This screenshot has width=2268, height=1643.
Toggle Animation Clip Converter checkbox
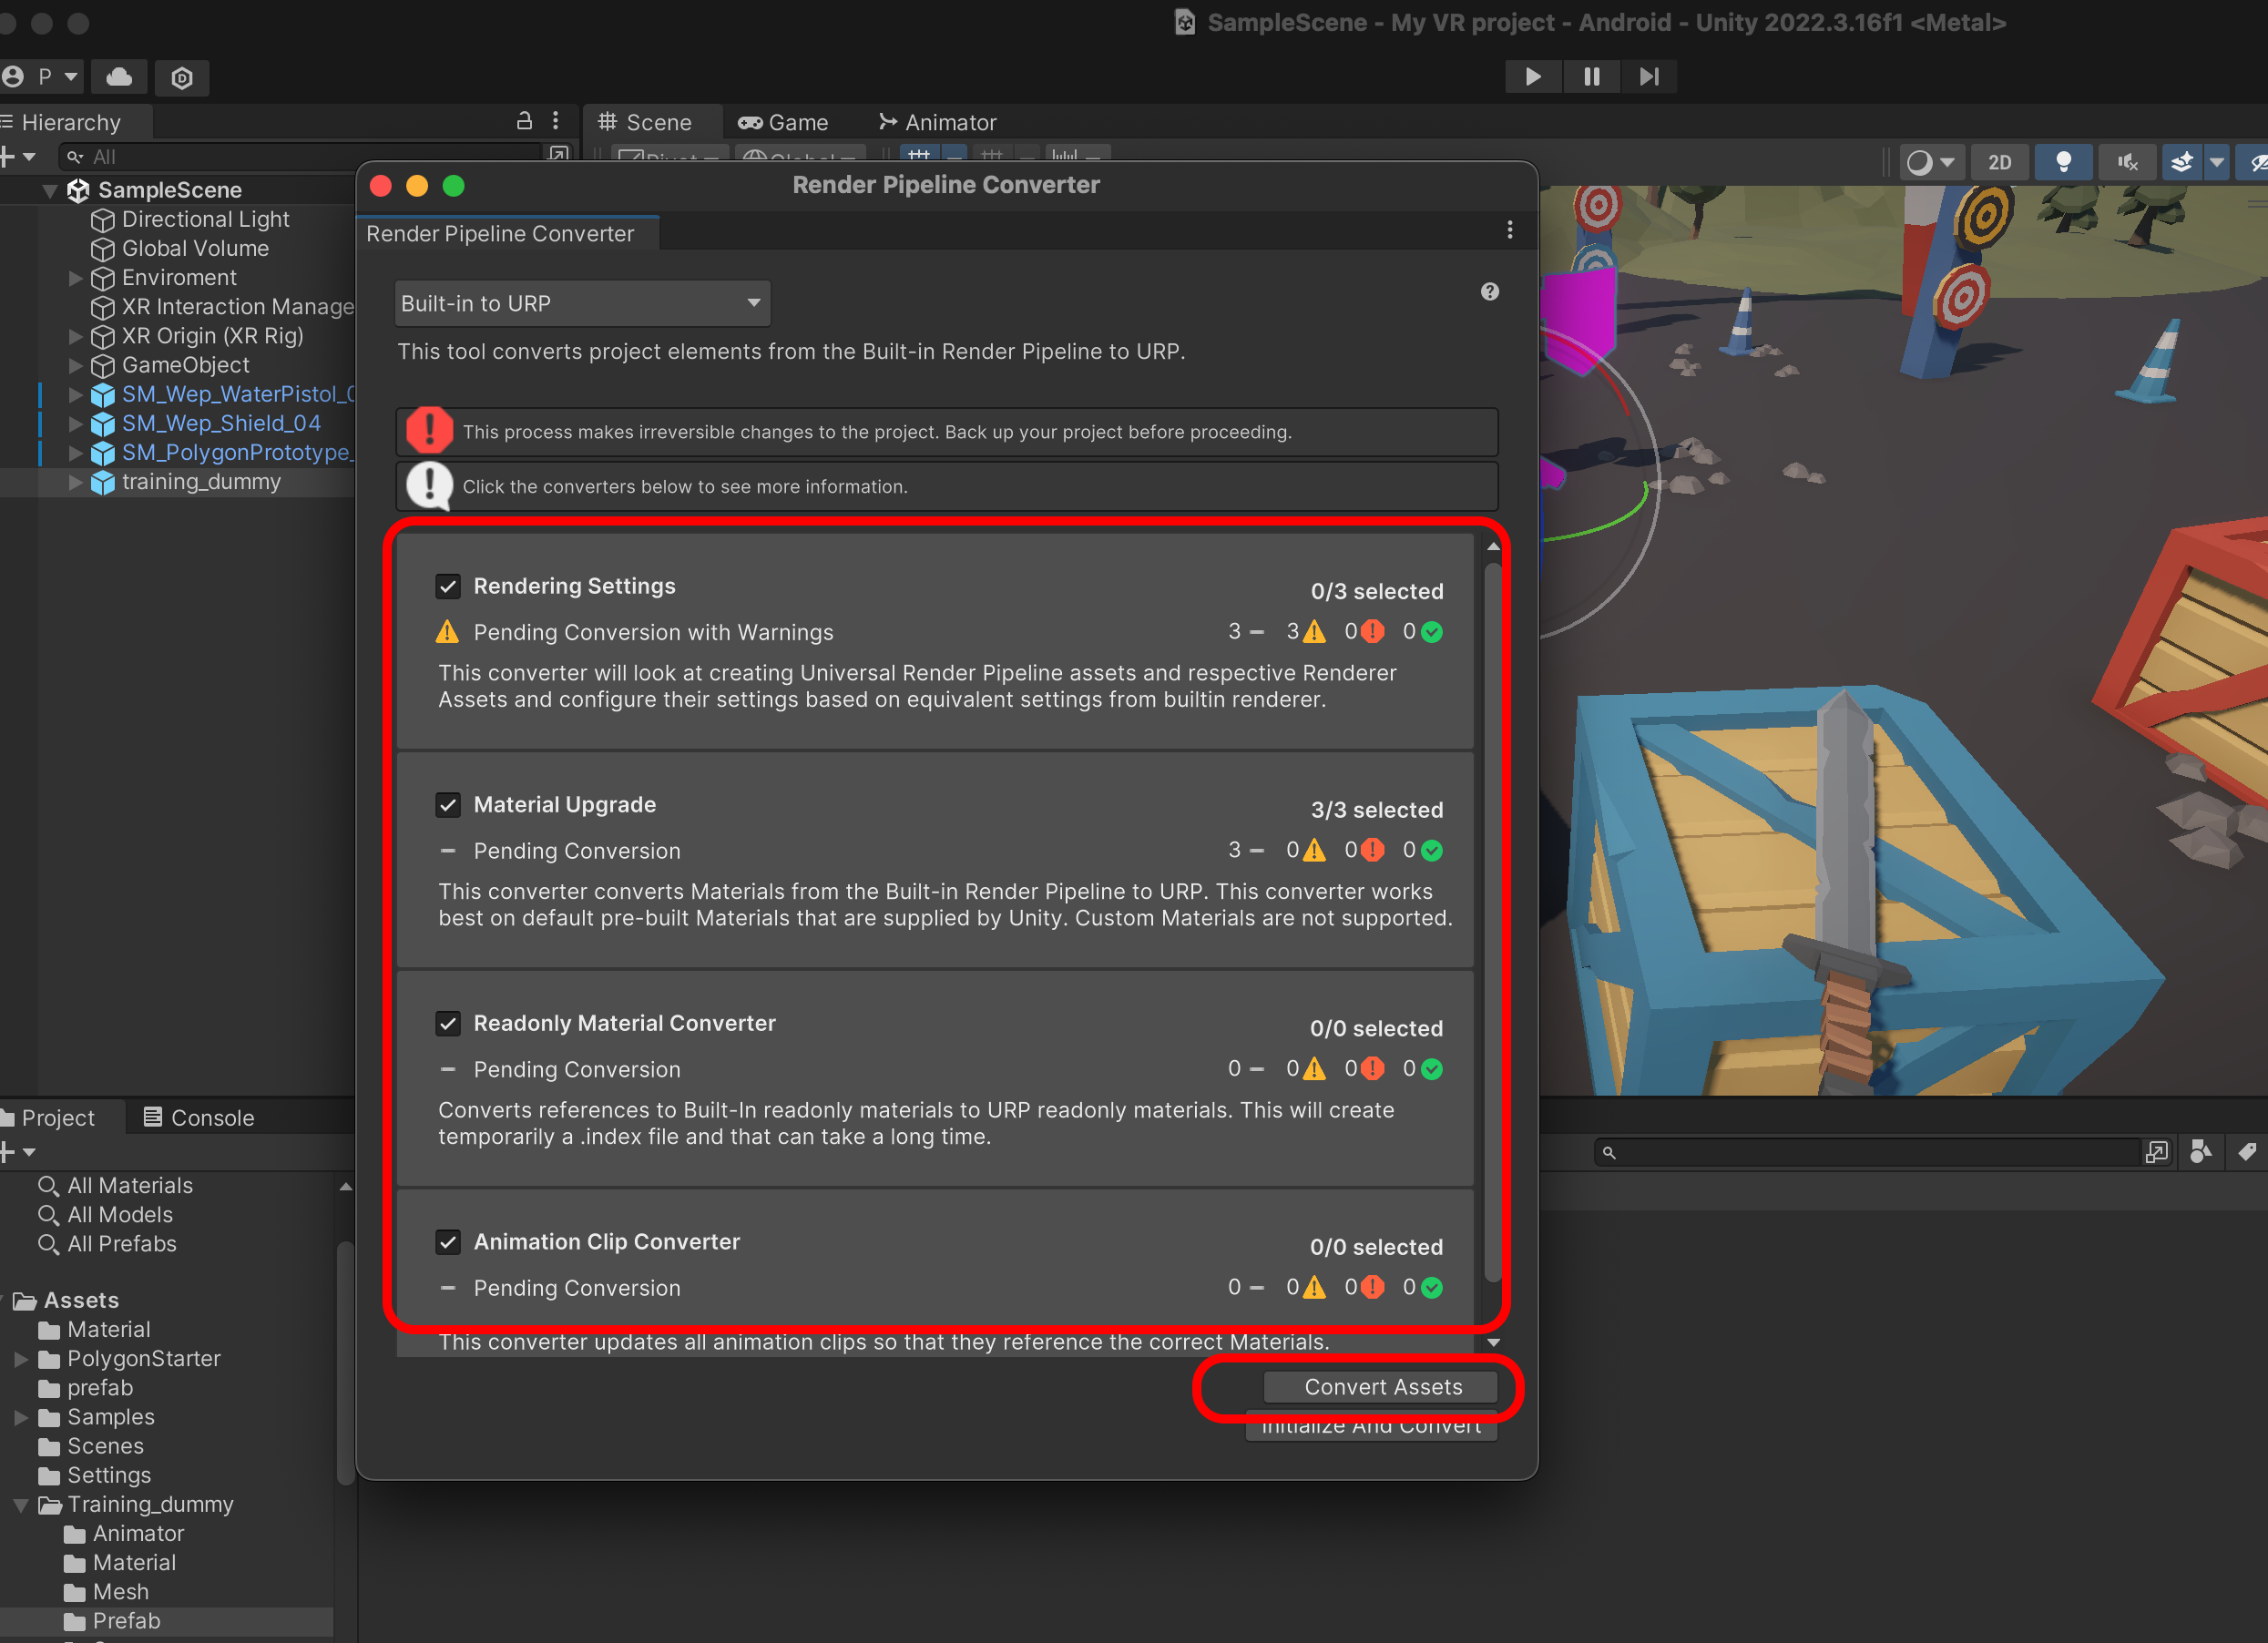tap(448, 1242)
